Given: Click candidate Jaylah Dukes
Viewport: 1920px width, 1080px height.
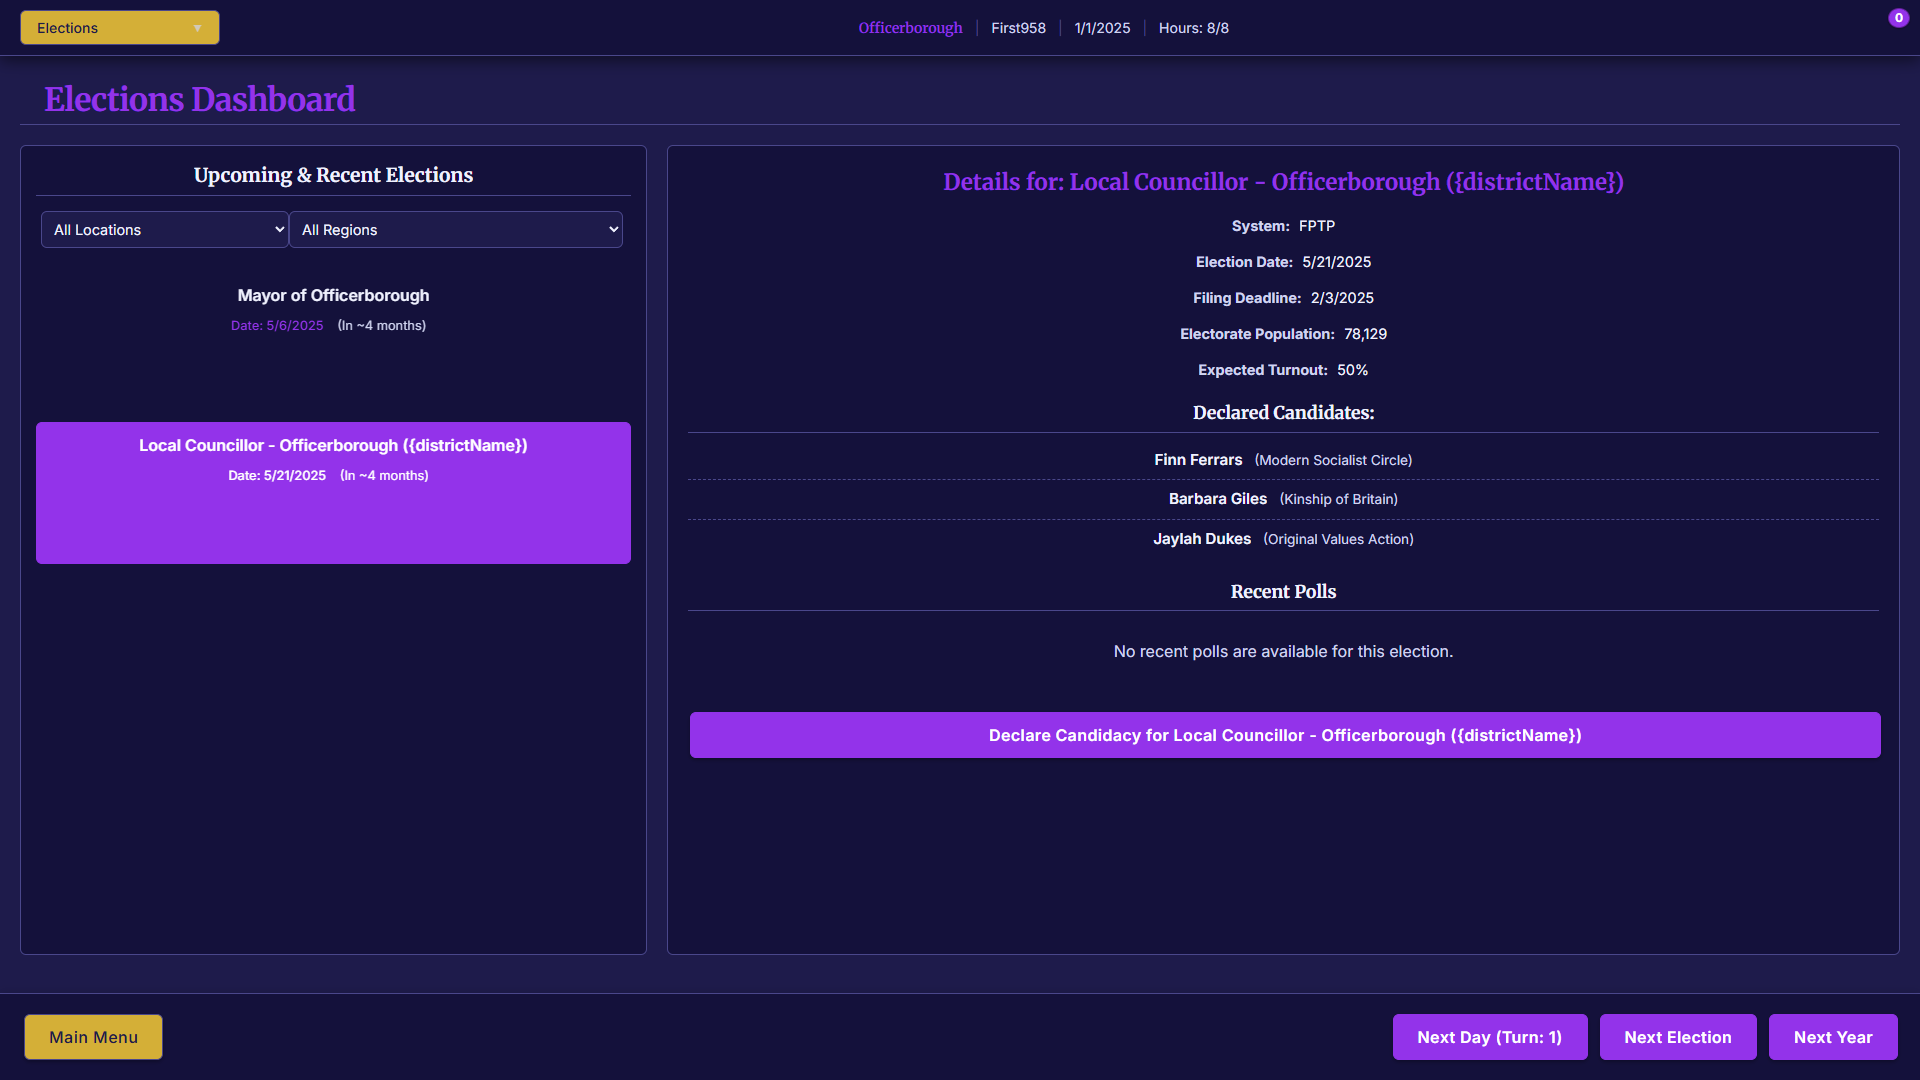Looking at the screenshot, I should 1202,539.
